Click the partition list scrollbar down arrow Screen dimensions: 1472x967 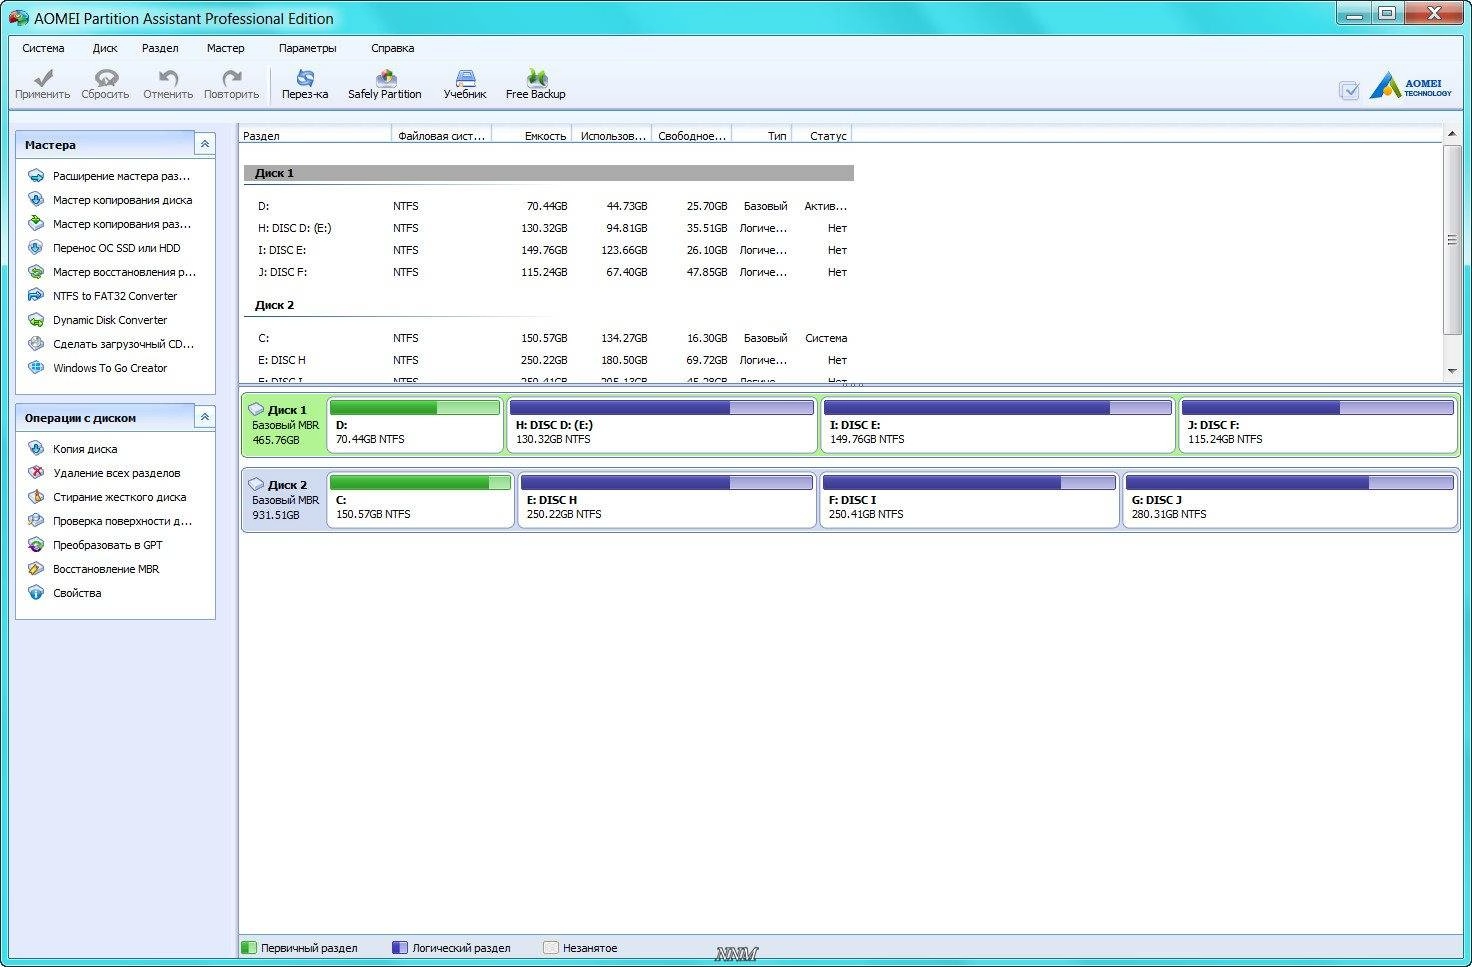(x=1452, y=371)
